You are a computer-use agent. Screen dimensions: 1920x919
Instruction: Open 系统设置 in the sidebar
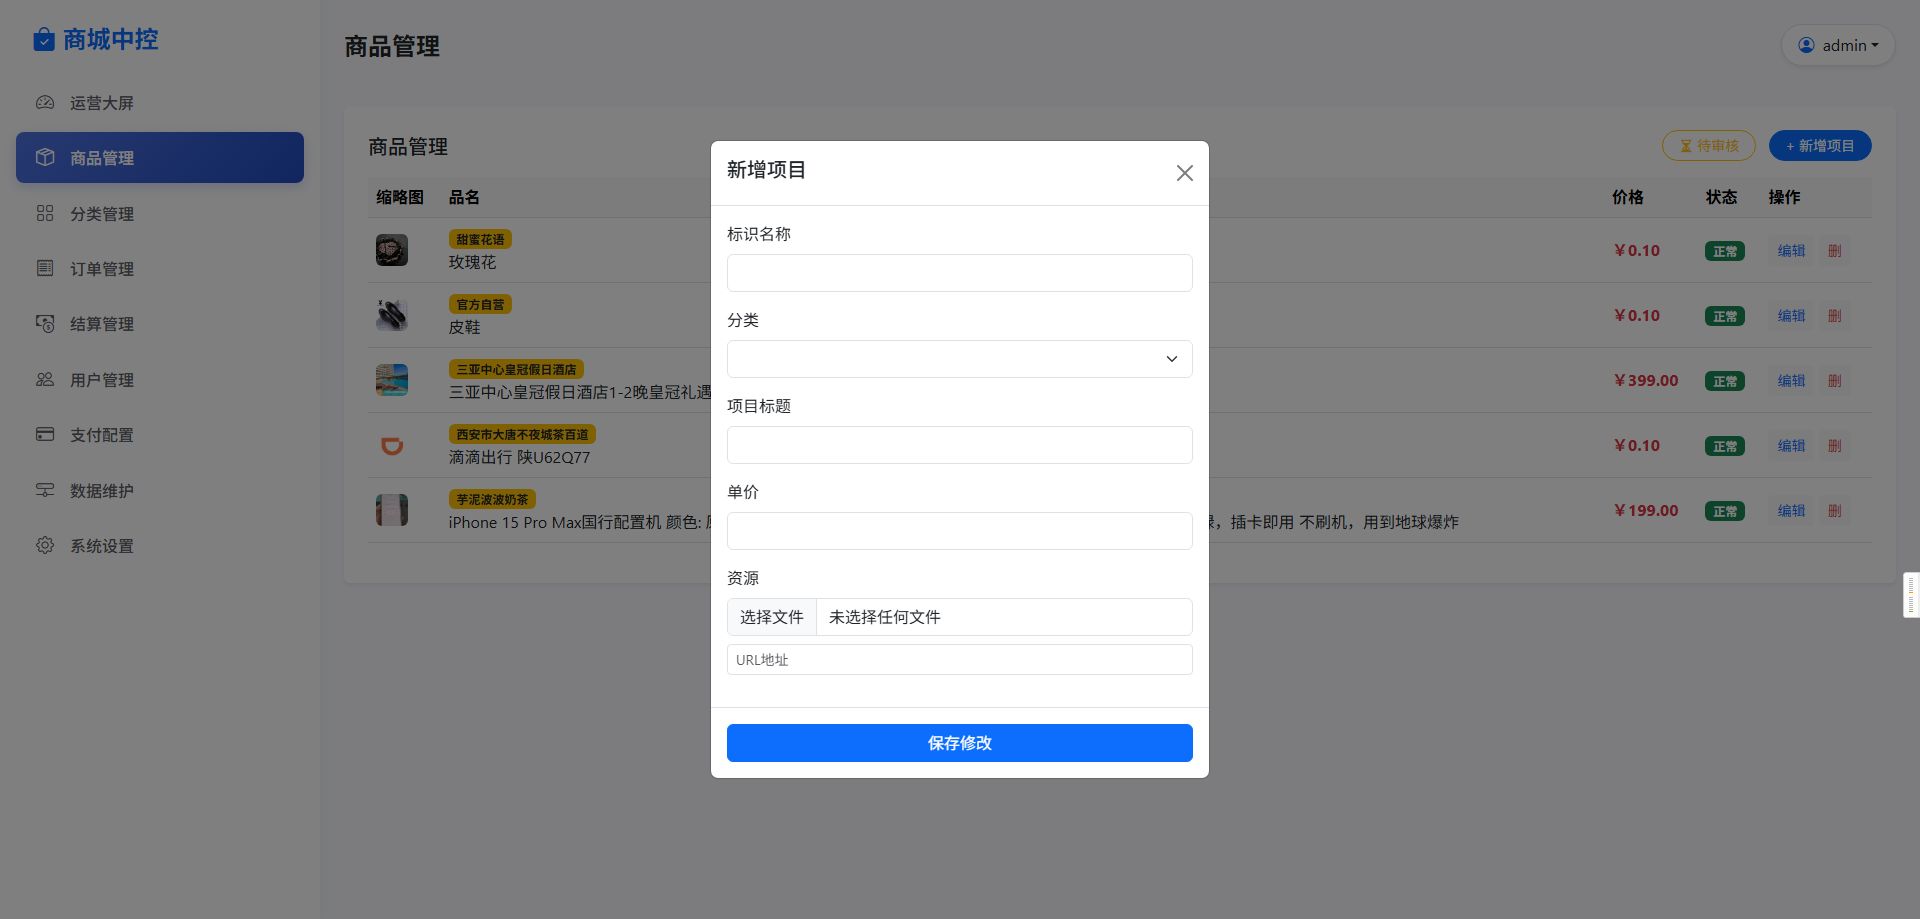pyautogui.click(x=160, y=546)
